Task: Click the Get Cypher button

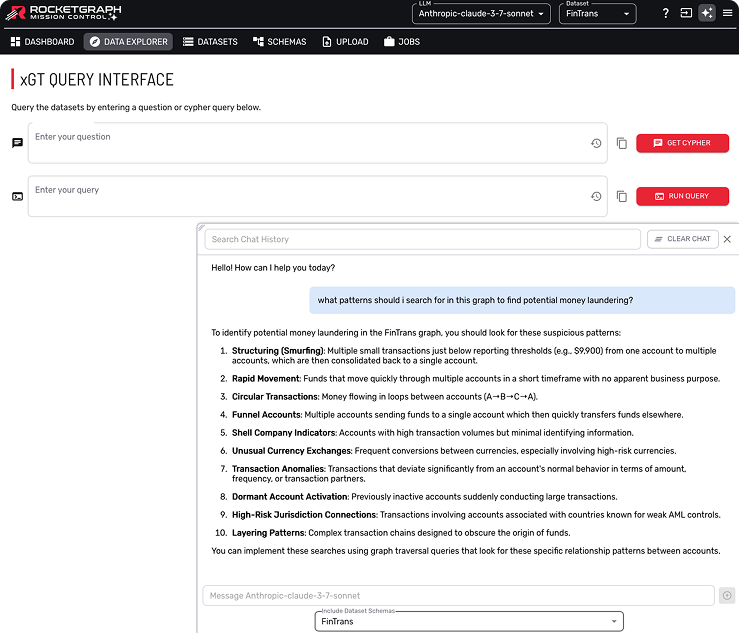Action: point(682,143)
